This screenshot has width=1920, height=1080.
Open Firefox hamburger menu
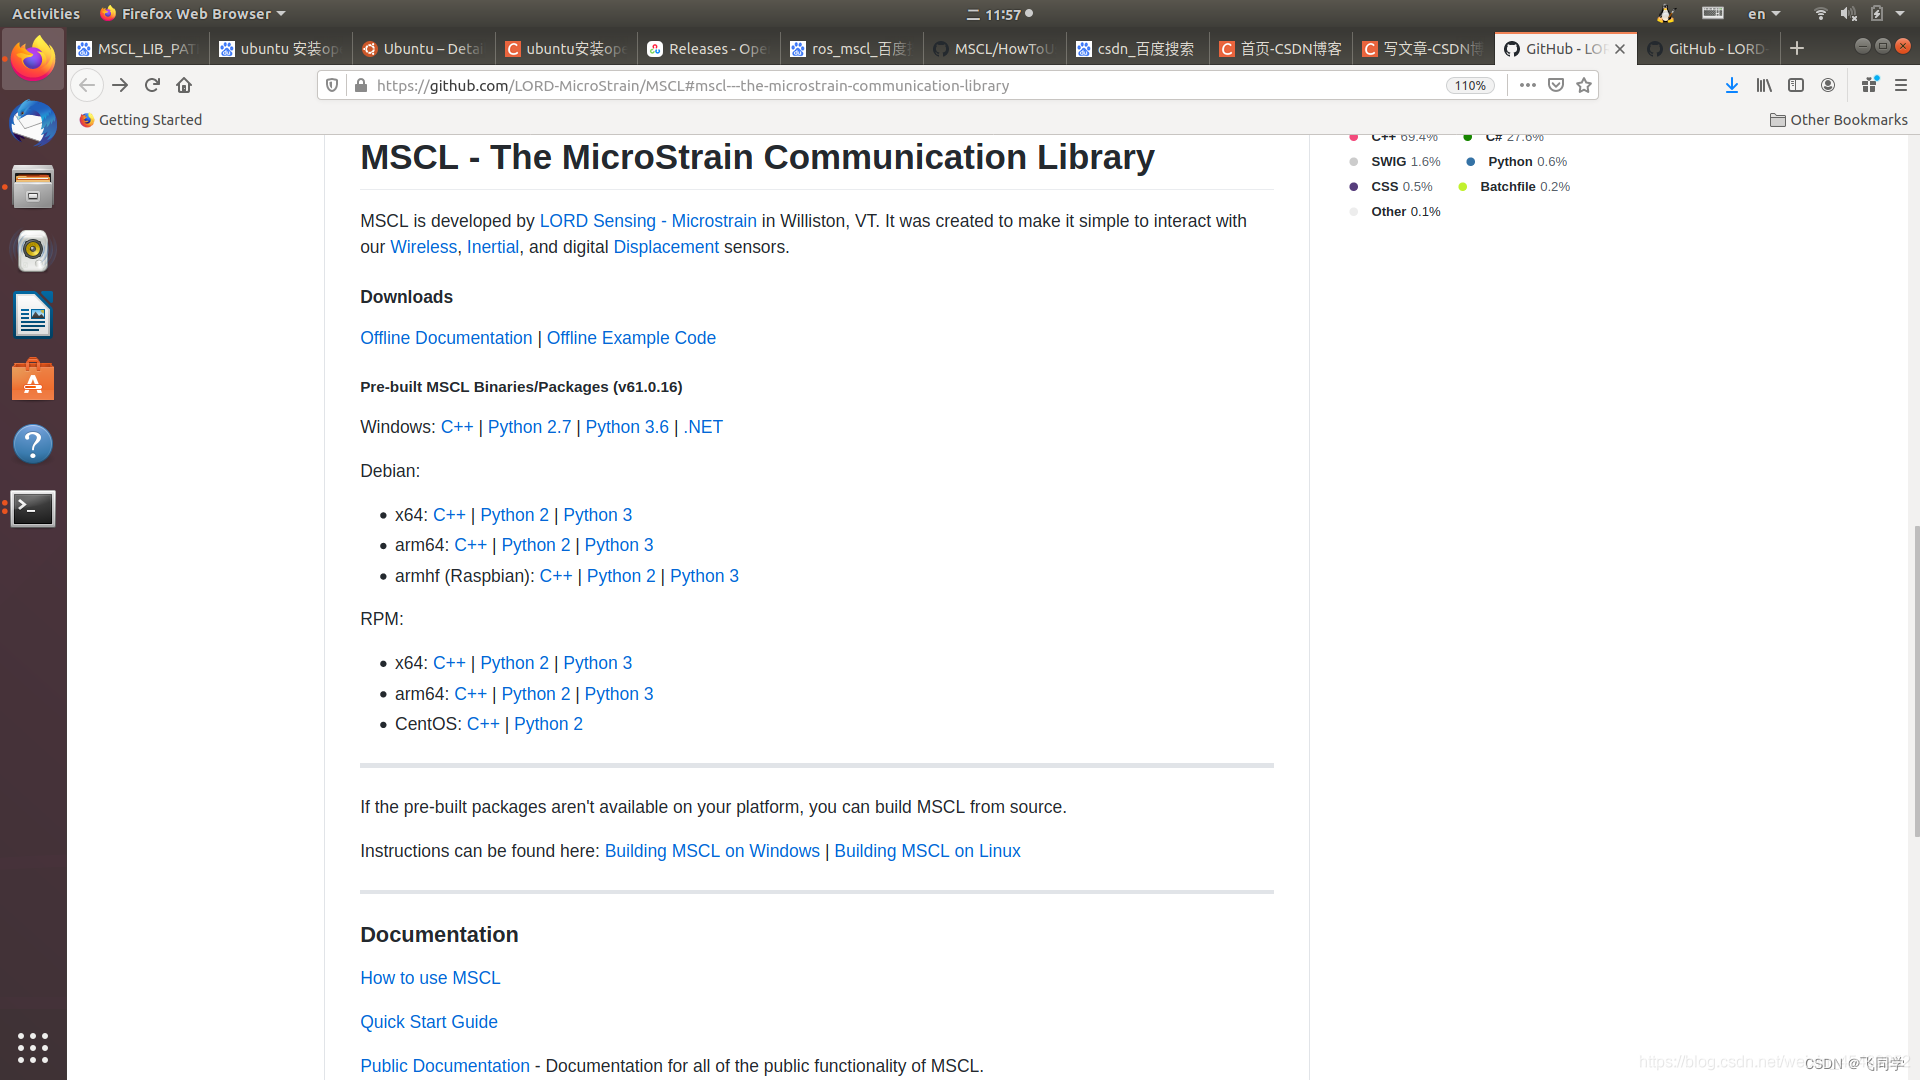1901,85
